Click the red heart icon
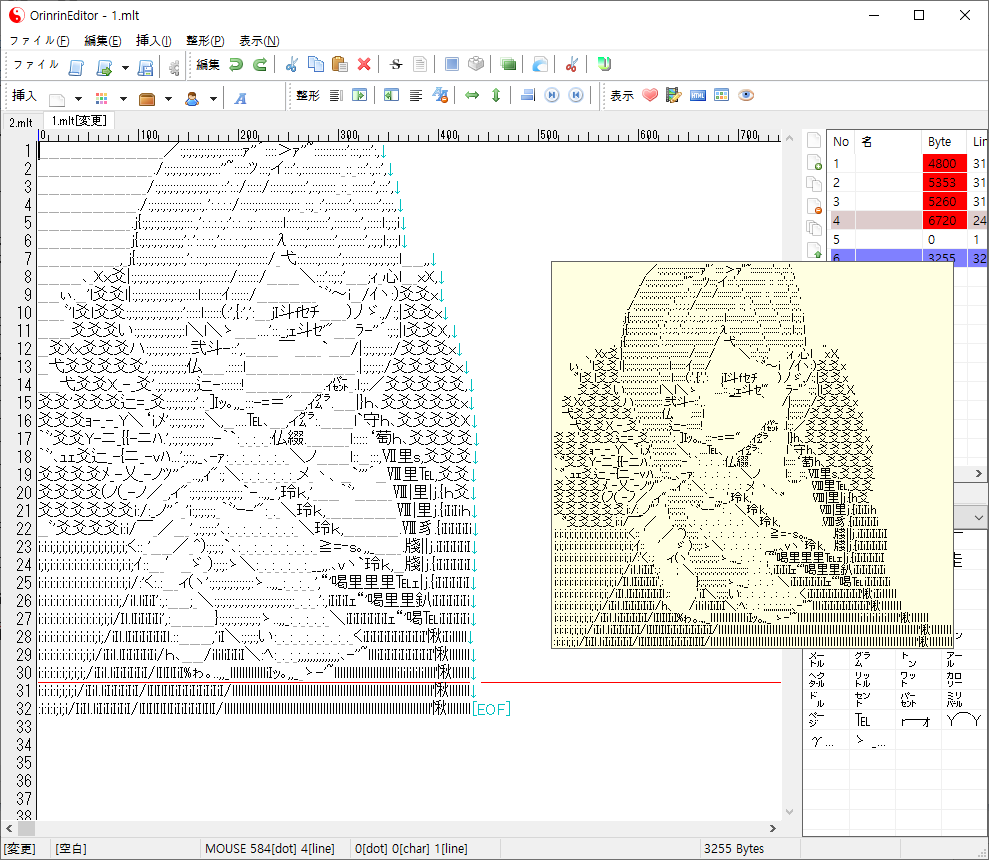The image size is (989, 860). (650, 96)
